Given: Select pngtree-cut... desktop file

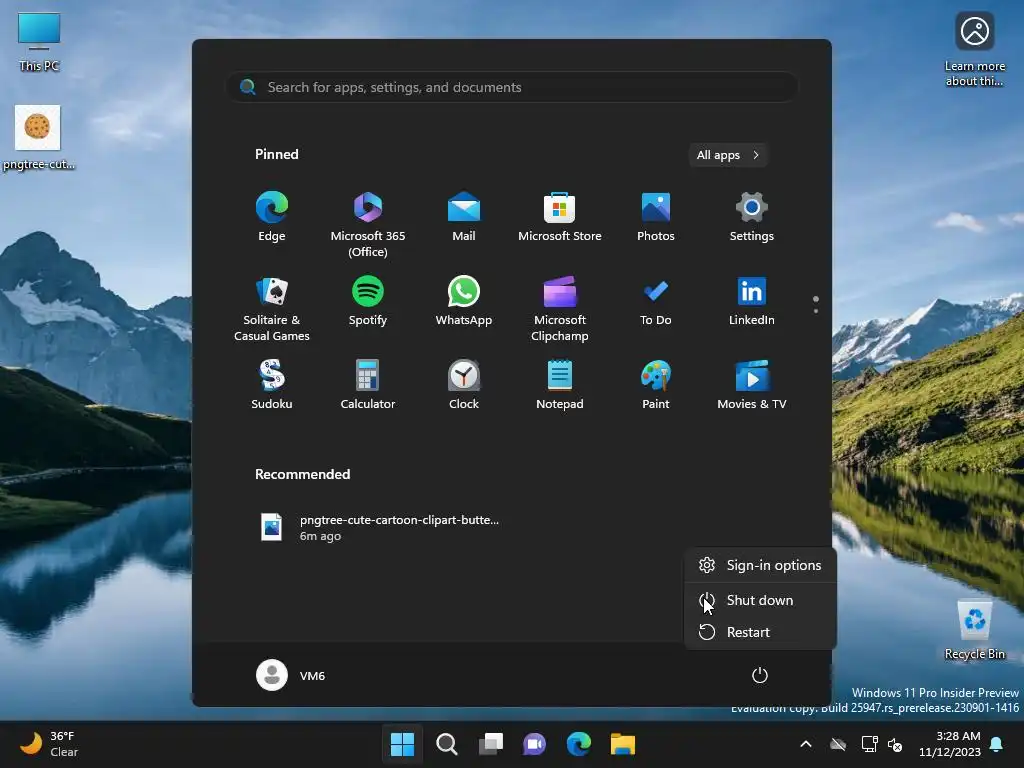Looking at the screenshot, I should click(x=38, y=138).
